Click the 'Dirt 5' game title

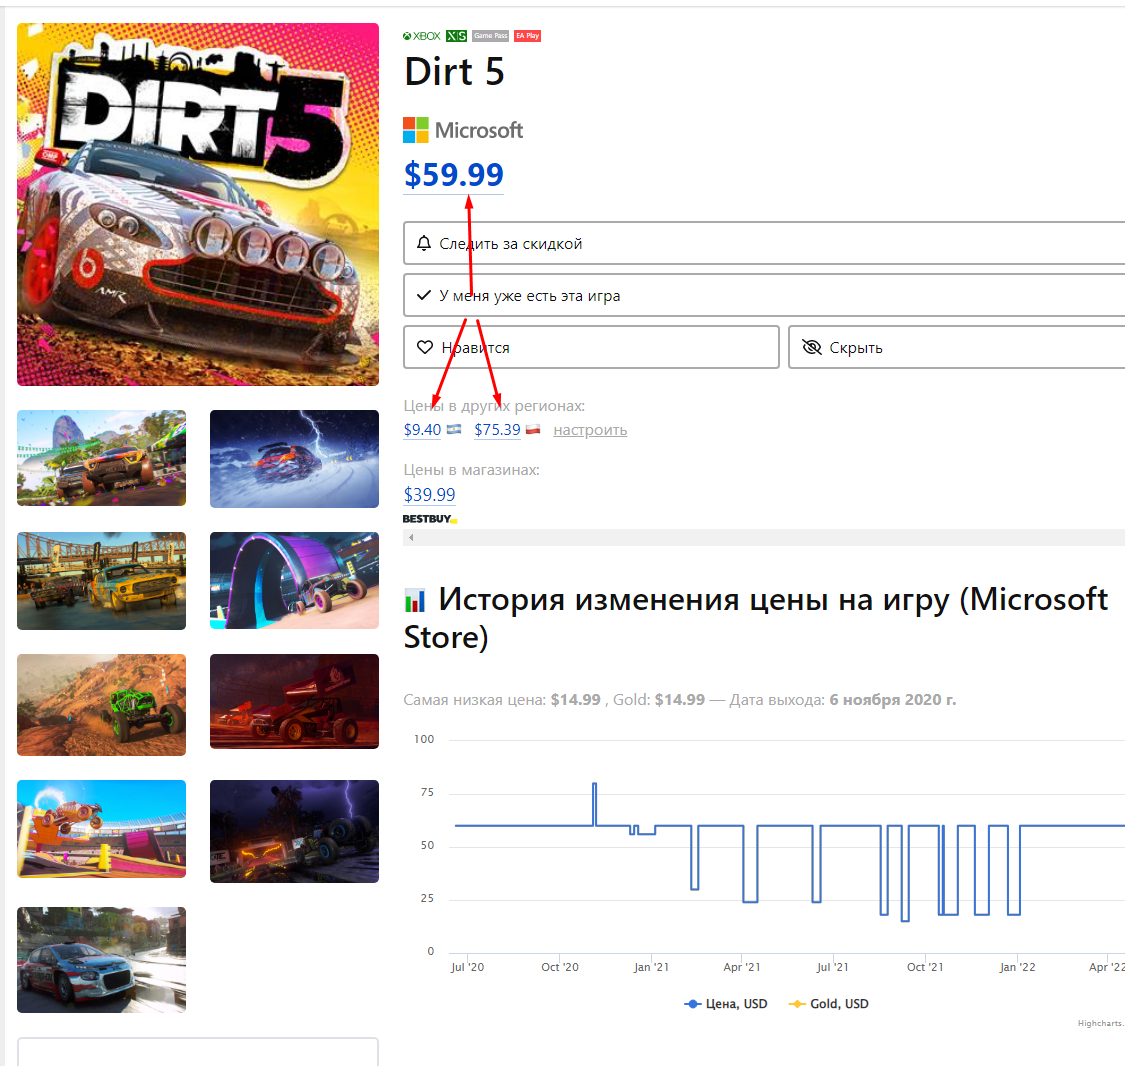(x=454, y=72)
